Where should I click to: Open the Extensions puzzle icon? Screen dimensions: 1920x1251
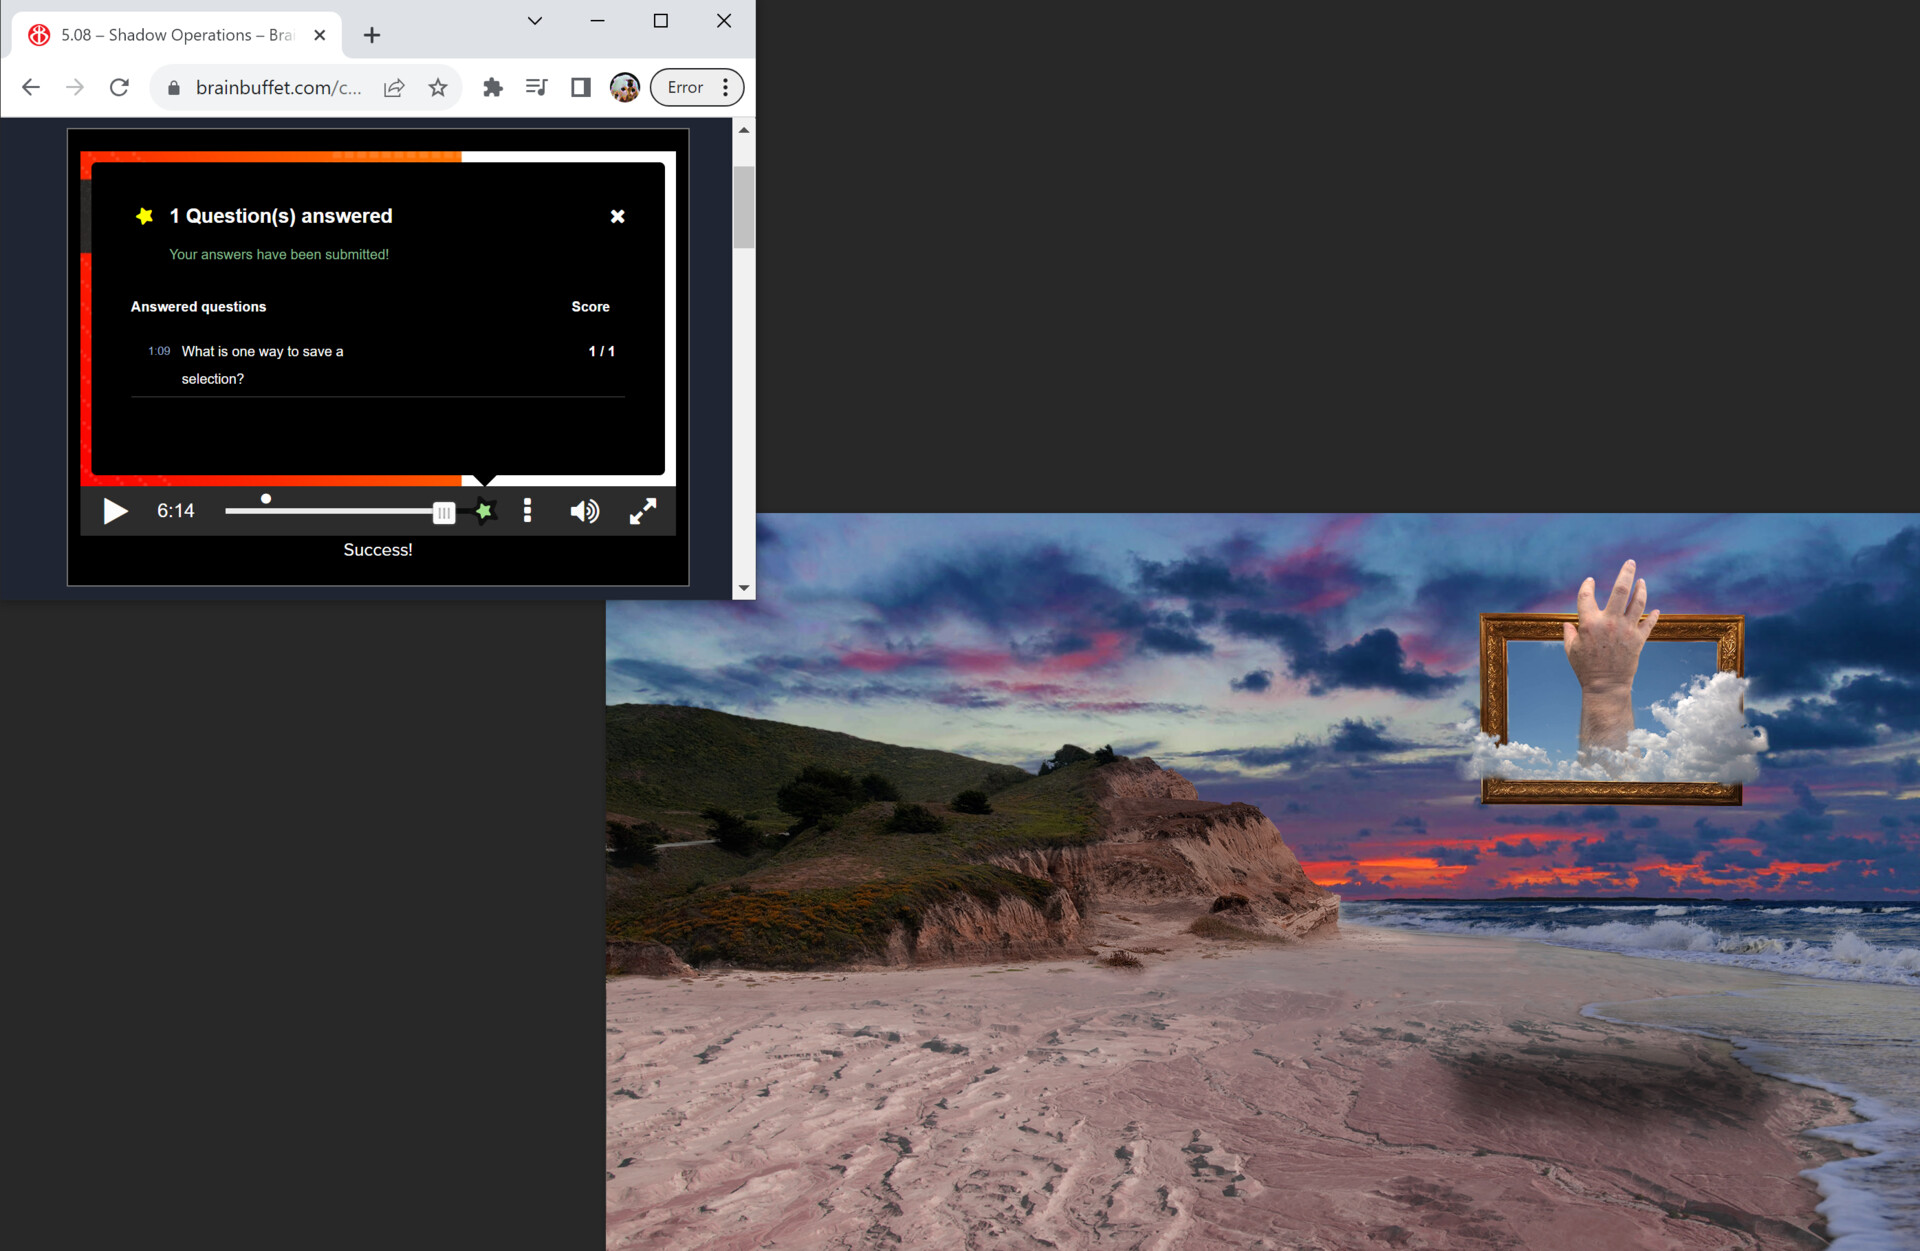492,88
